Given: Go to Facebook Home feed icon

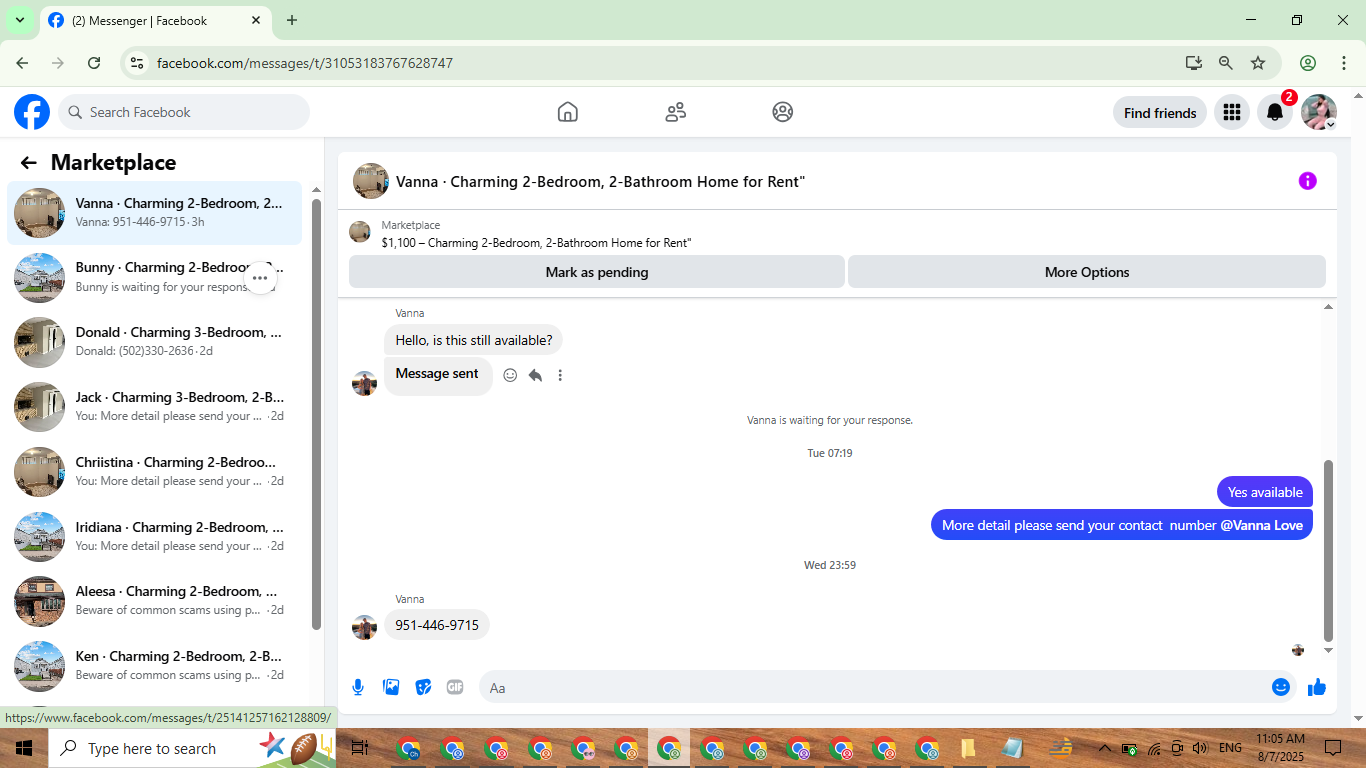Looking at the screenshot, I should 568,112.
